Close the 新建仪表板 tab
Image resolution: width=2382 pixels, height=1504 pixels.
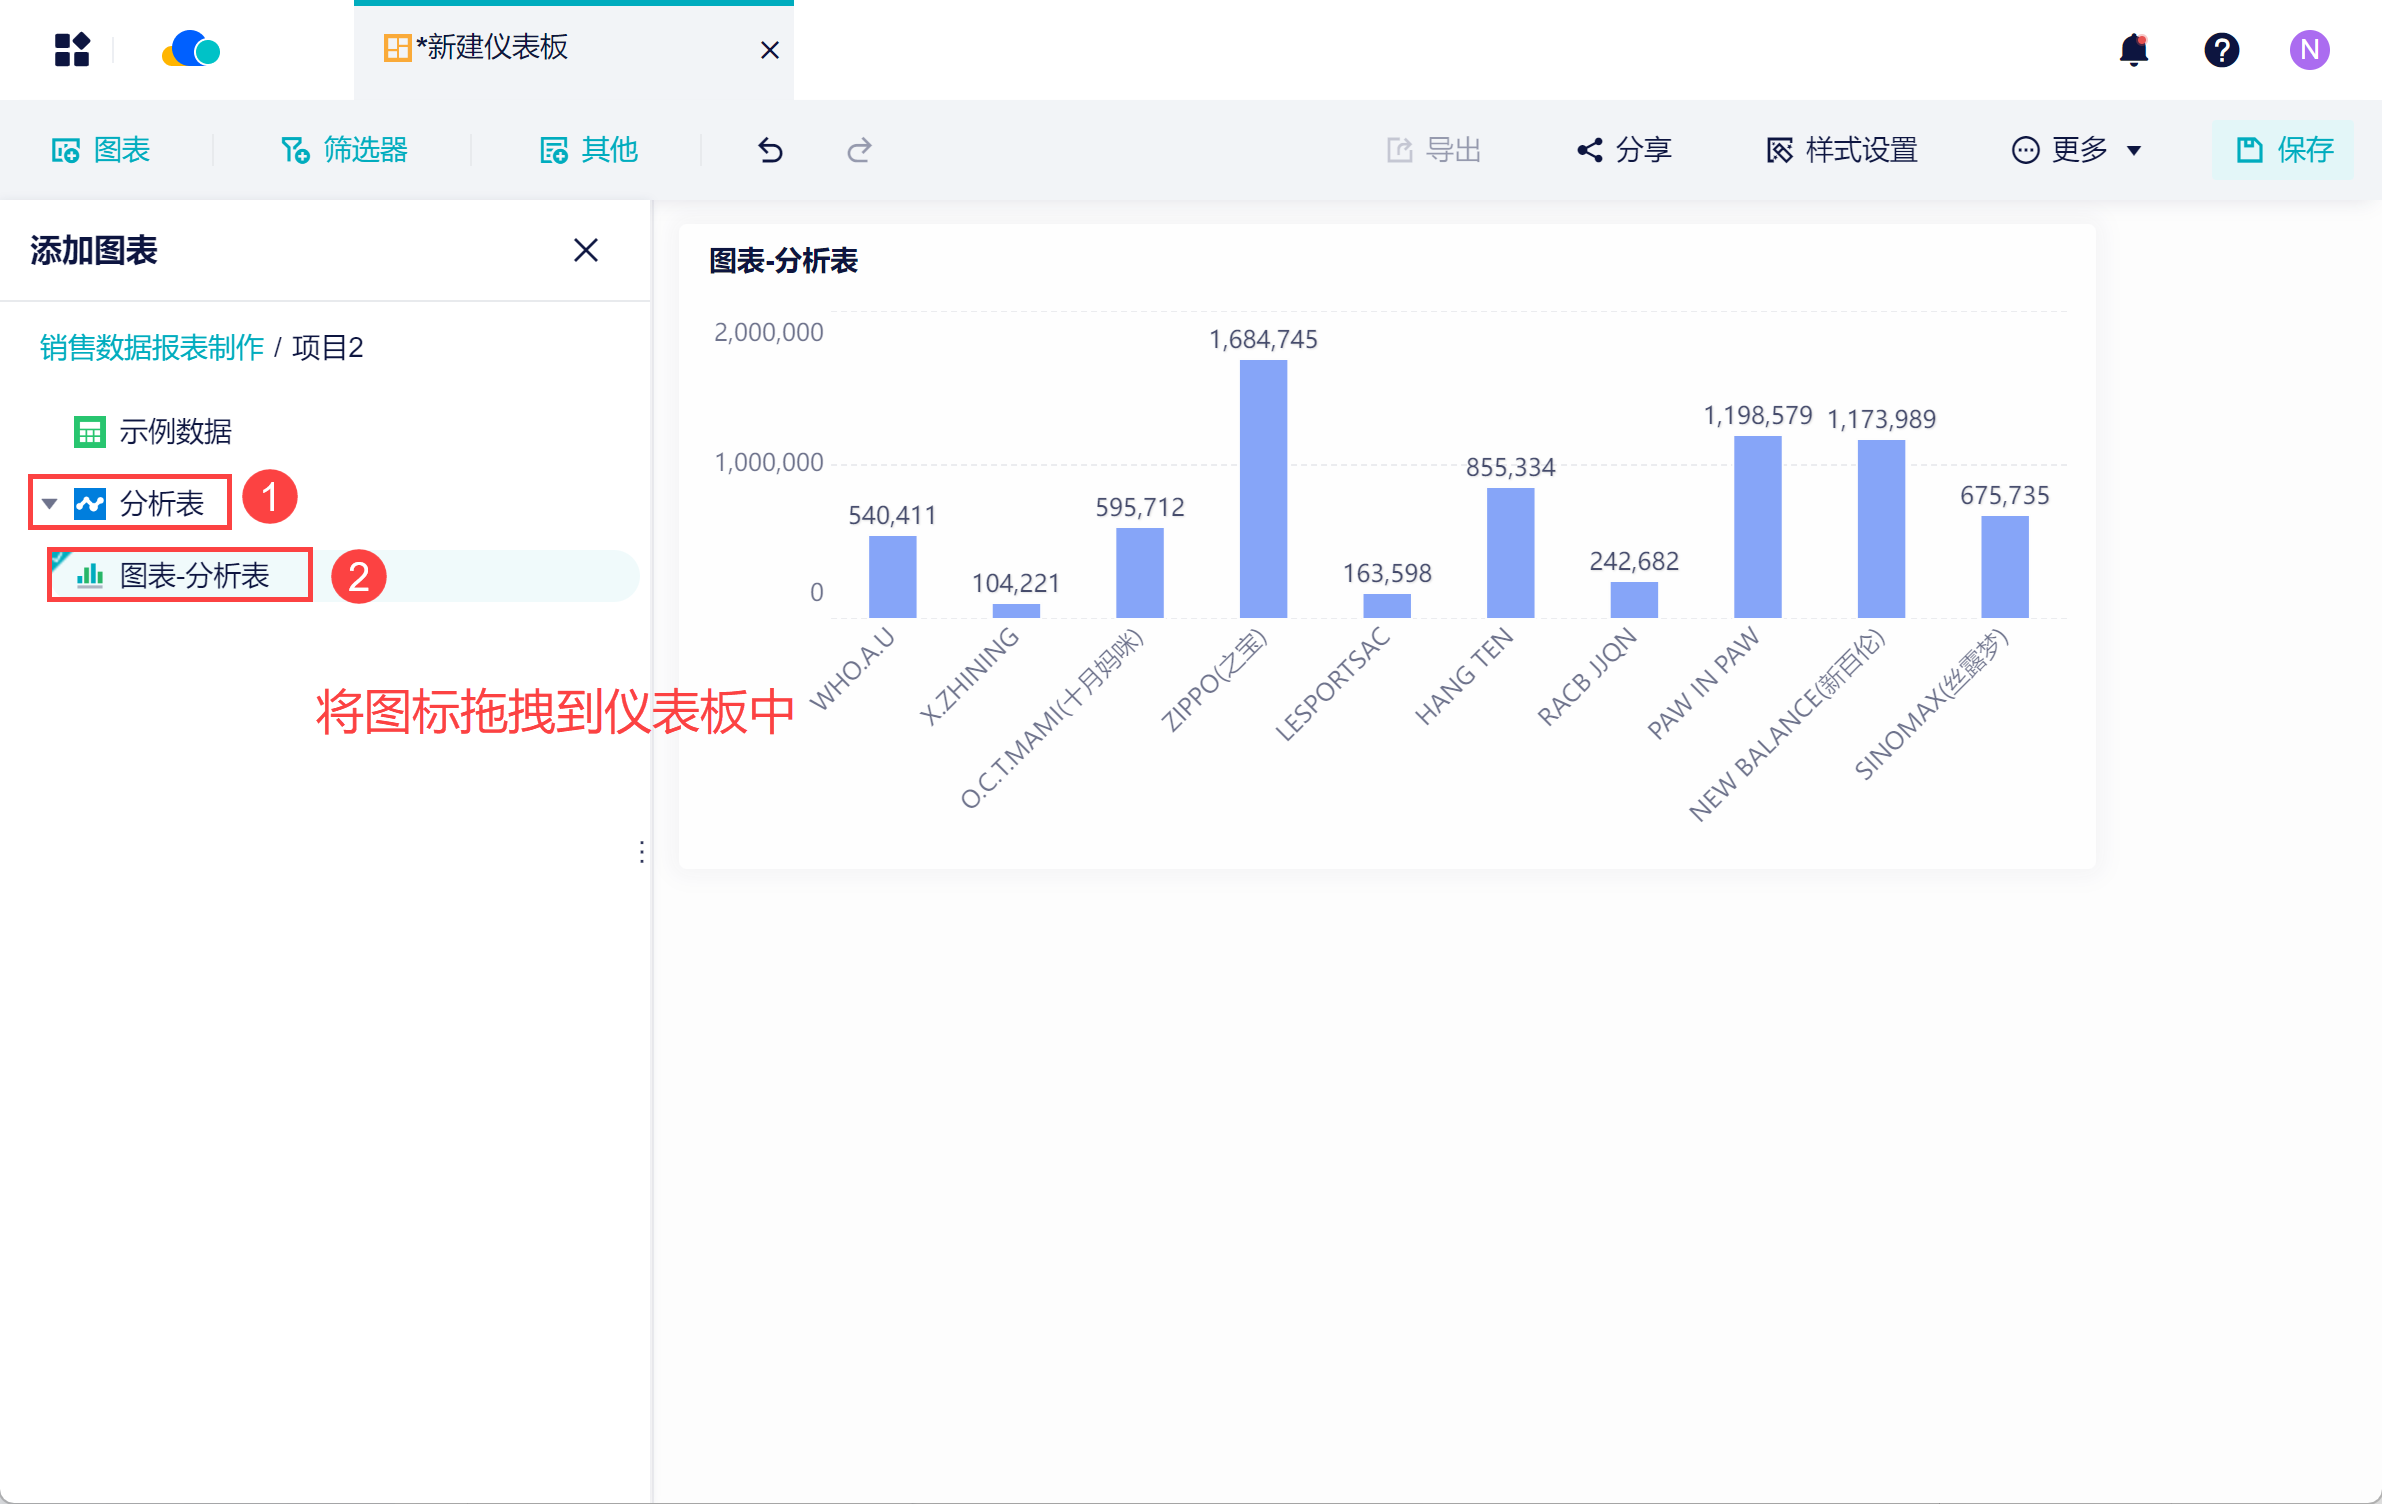click(x=769, y=50)
